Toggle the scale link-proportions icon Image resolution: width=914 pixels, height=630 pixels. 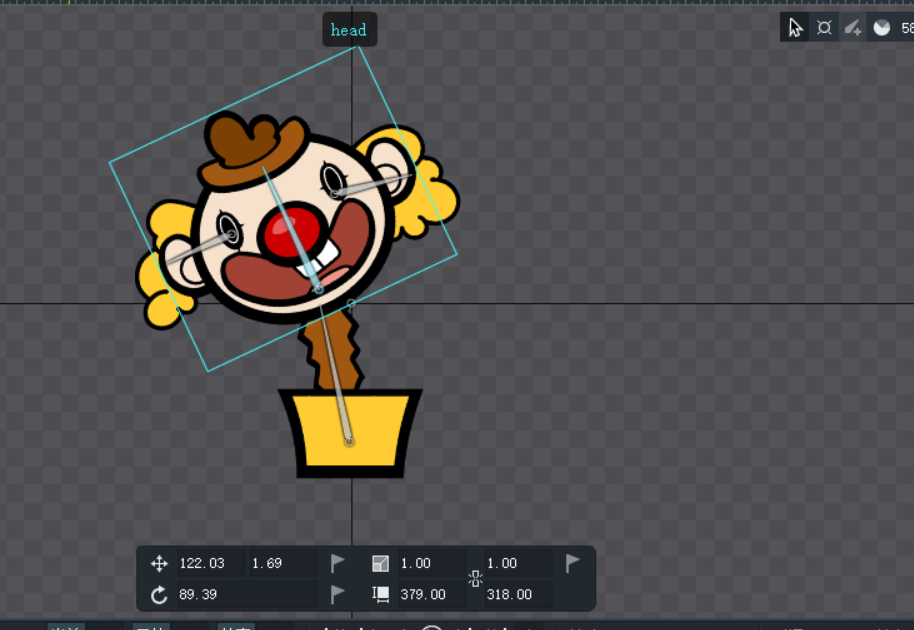click(475, 579)
